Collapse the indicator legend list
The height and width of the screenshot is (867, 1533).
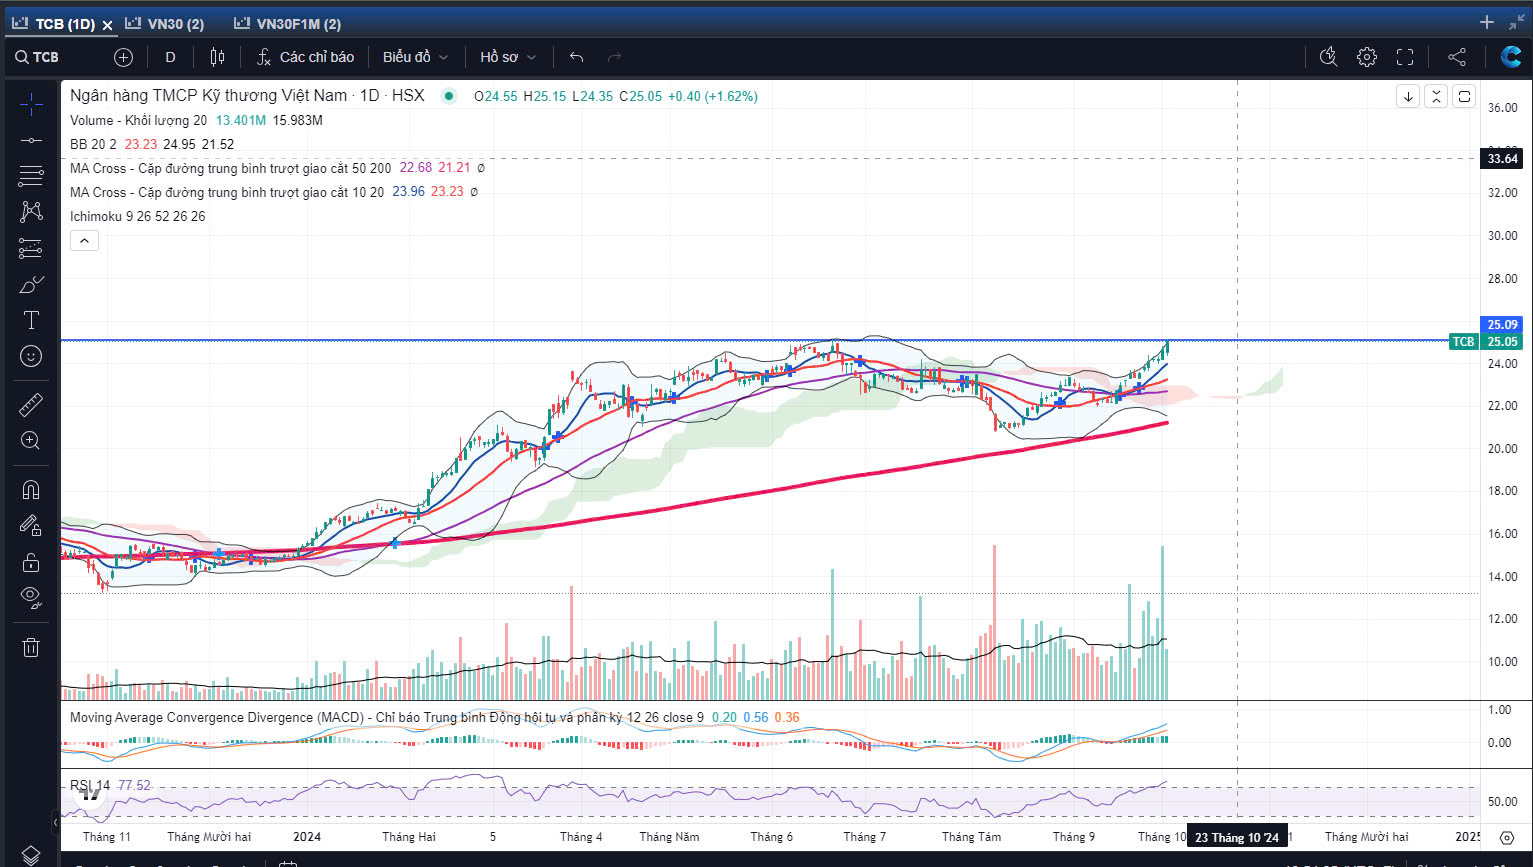coord(84,241)
